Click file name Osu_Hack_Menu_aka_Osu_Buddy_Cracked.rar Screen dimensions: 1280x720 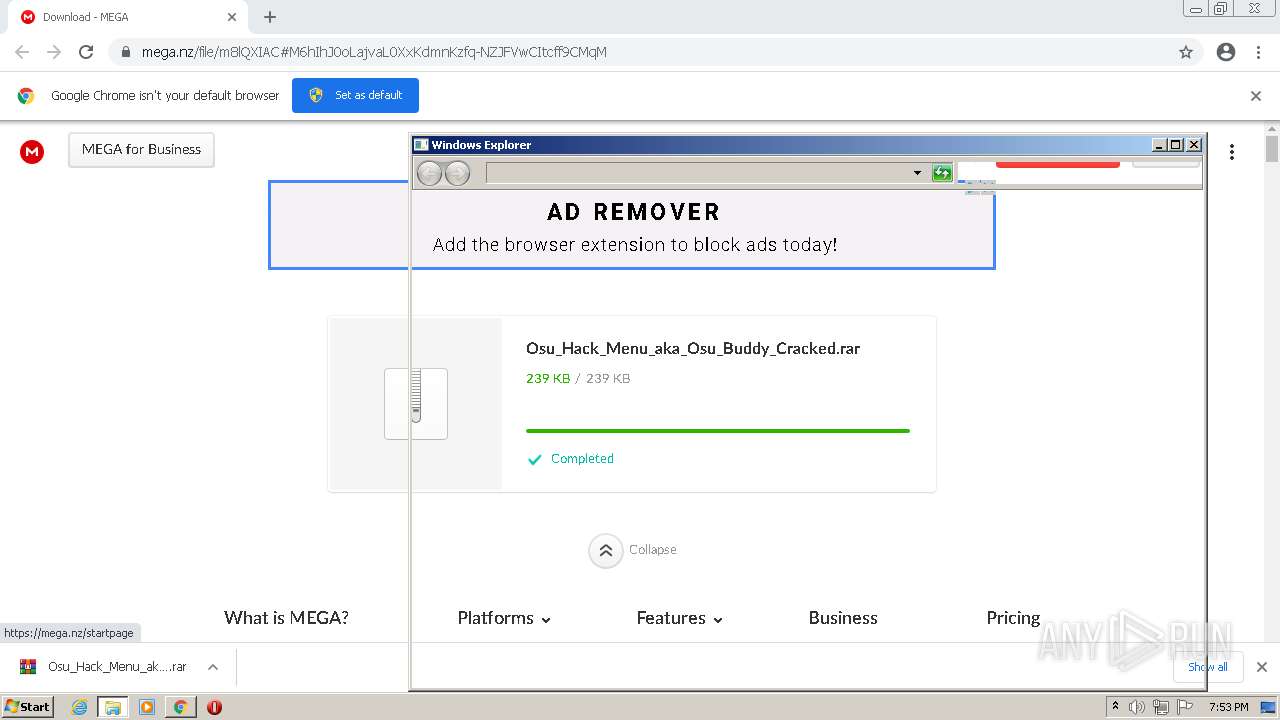(693, 349)
